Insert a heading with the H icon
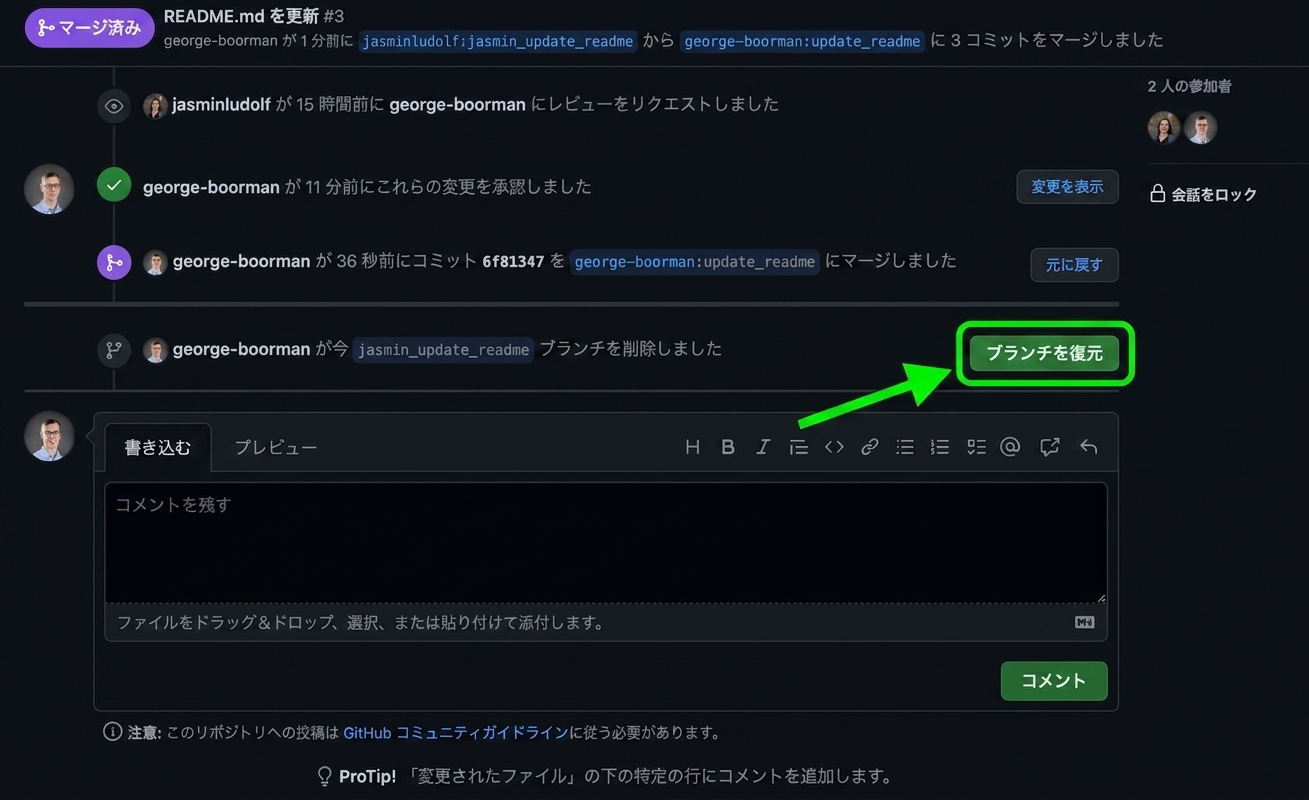The image size is (1309, 800). pyautogui.click(x=692, y=447)
